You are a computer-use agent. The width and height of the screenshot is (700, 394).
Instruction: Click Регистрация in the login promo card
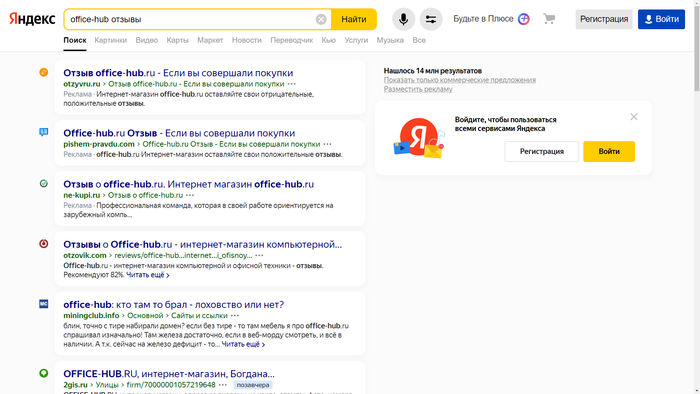(x=542, y=151)
